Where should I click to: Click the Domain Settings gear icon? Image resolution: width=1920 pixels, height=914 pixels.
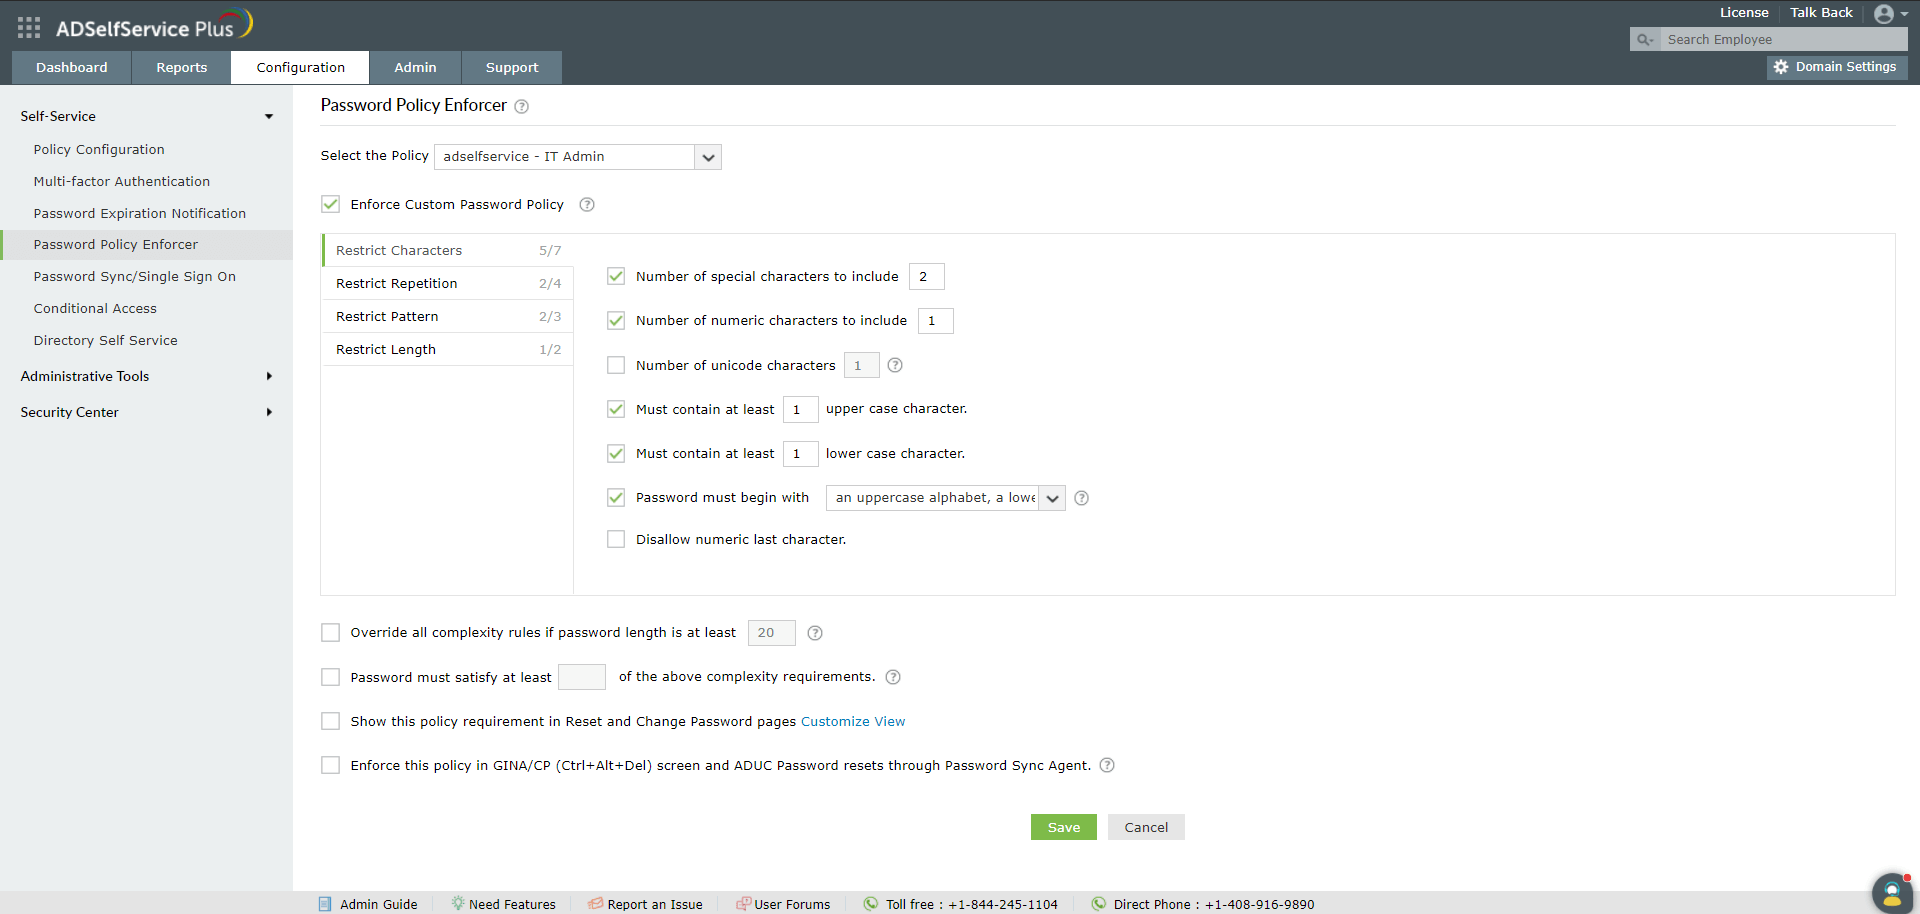point(1783,67)
